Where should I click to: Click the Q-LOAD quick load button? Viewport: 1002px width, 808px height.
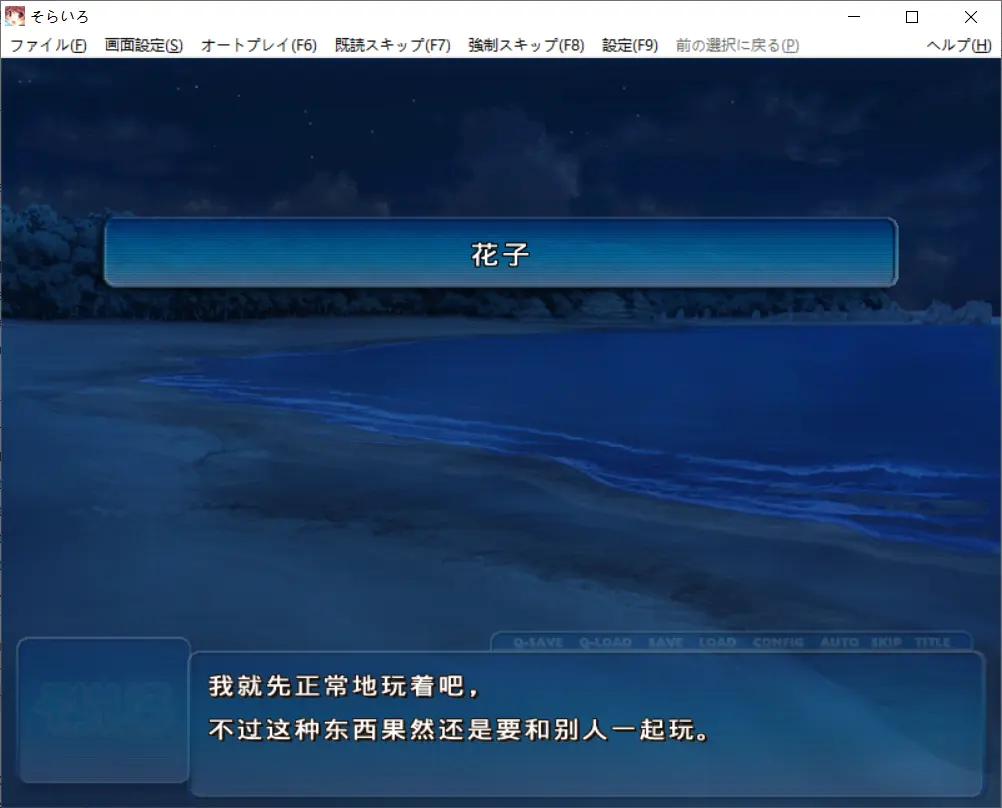(605, 642)
